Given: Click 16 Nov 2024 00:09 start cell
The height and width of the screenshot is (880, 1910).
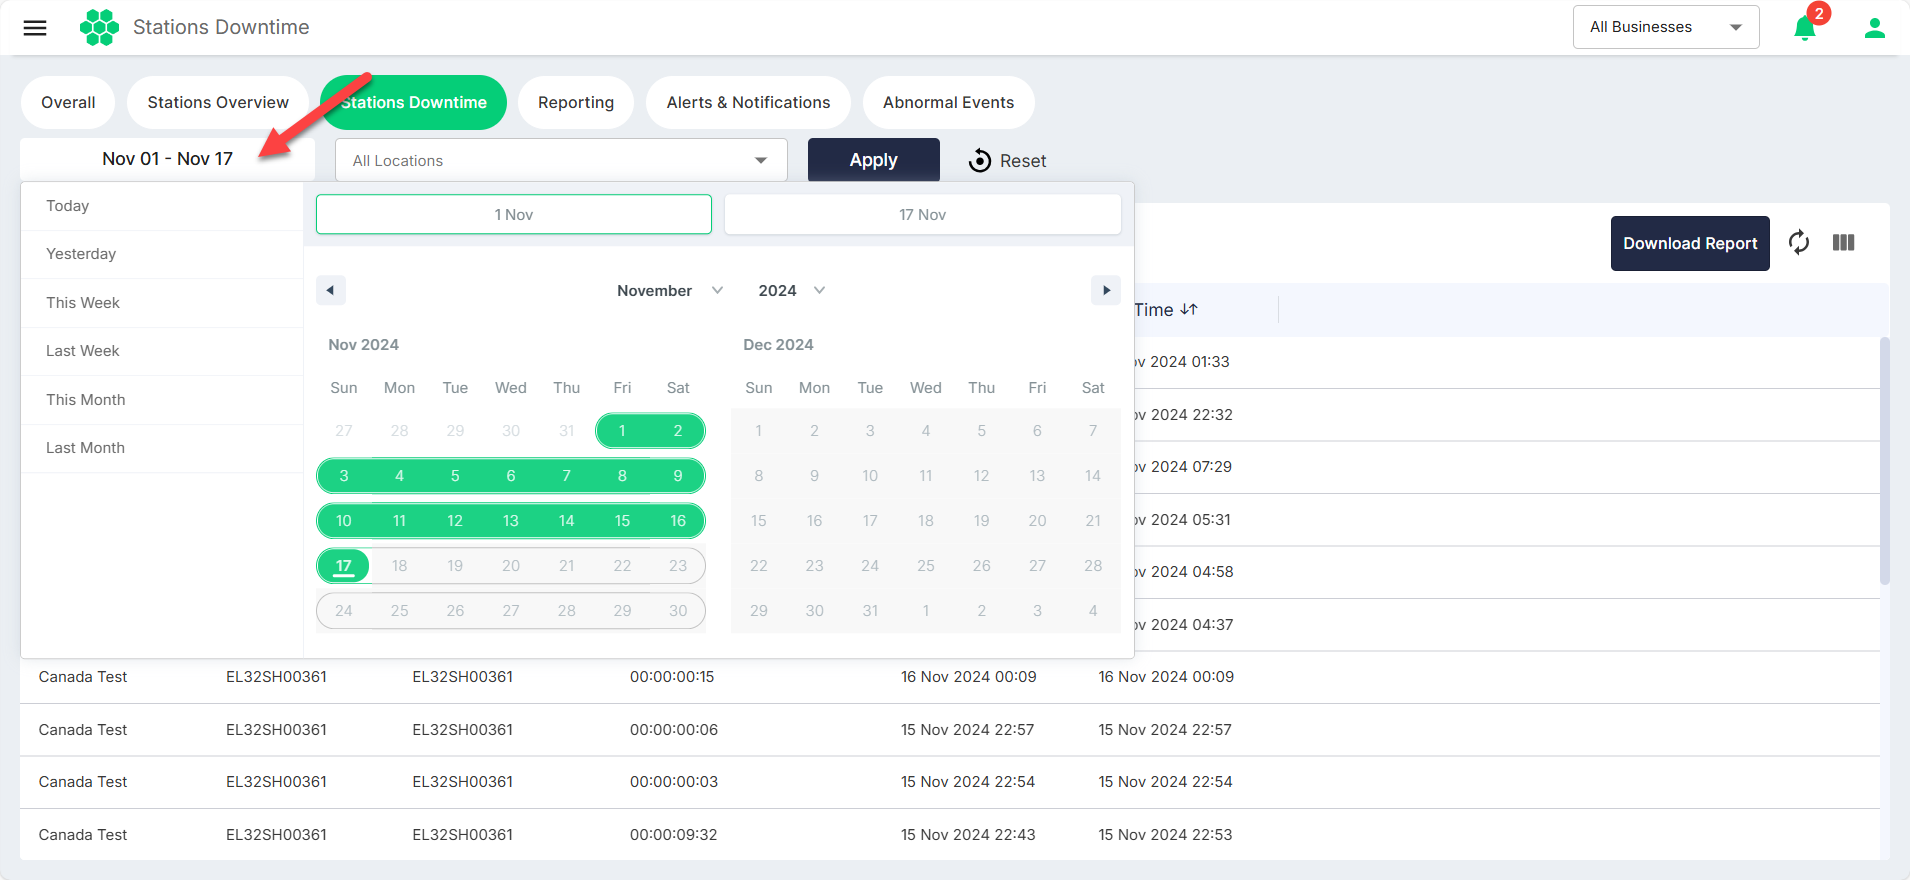Looking at the screenshot, I should tap(968, 677).
